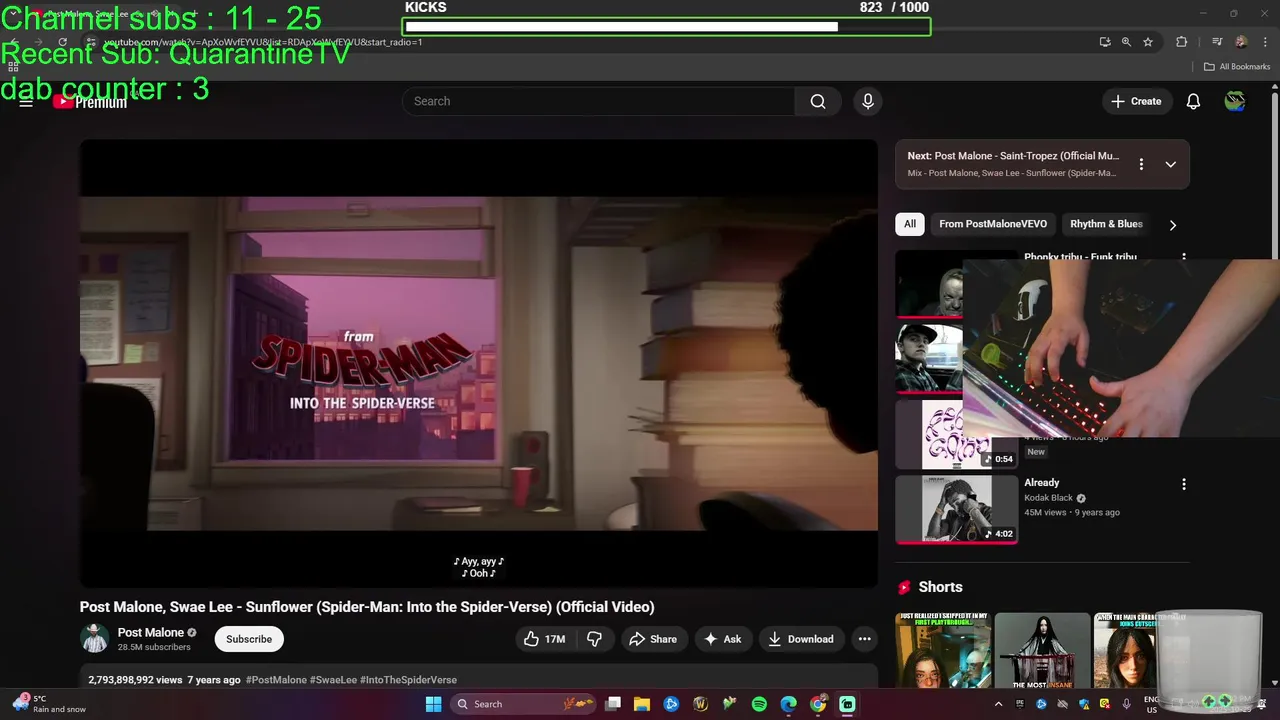Viewport: 1280px width, 720px height.
Task: Click the Shorts section heading
Action: [x=940, y=587]
